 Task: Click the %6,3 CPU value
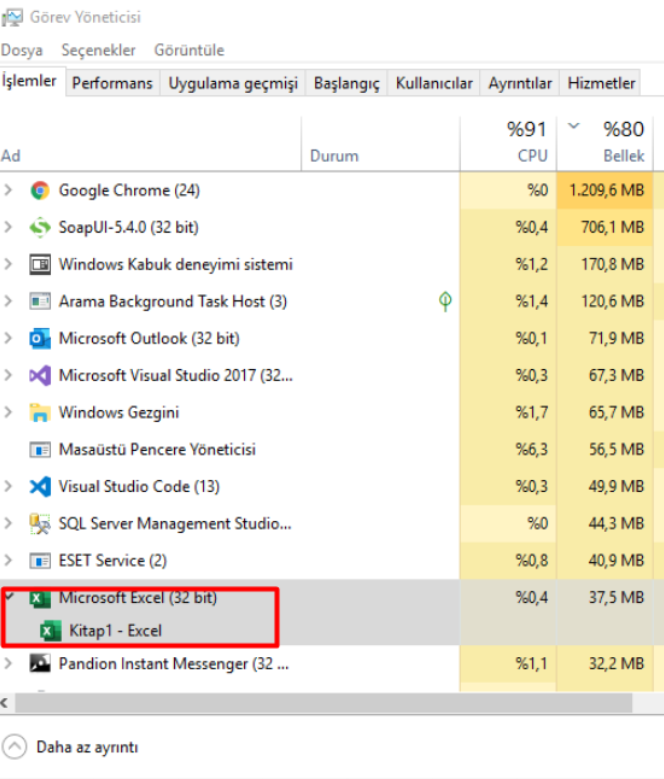tap(532, 450)
